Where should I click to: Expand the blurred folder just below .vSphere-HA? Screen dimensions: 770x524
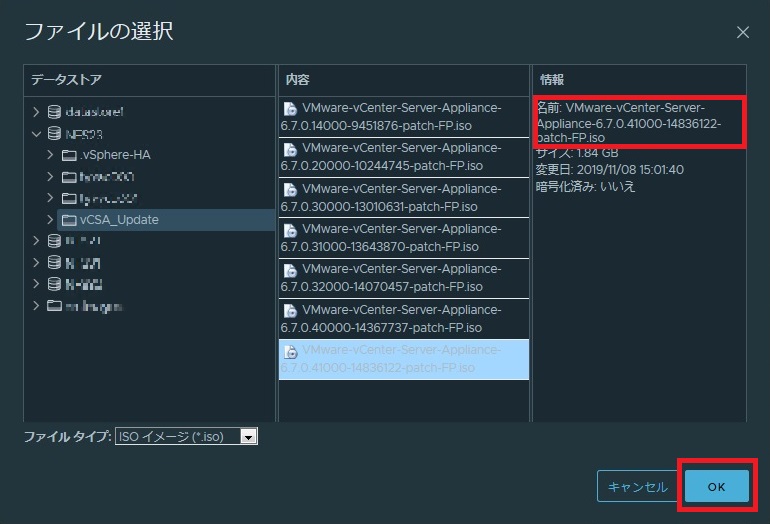pos(50,176)
